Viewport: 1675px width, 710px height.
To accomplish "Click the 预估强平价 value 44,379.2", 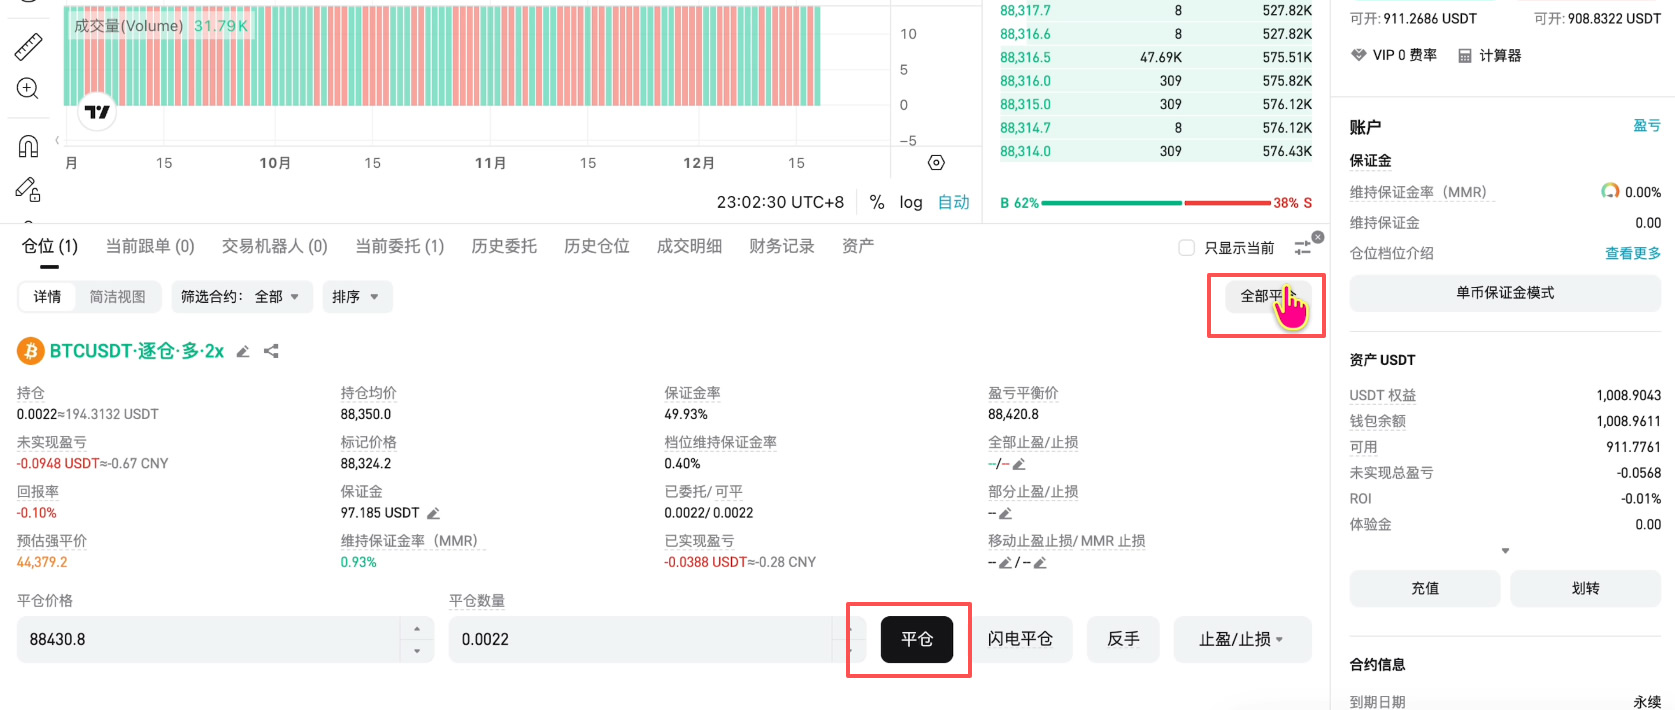I will [42, 562].
